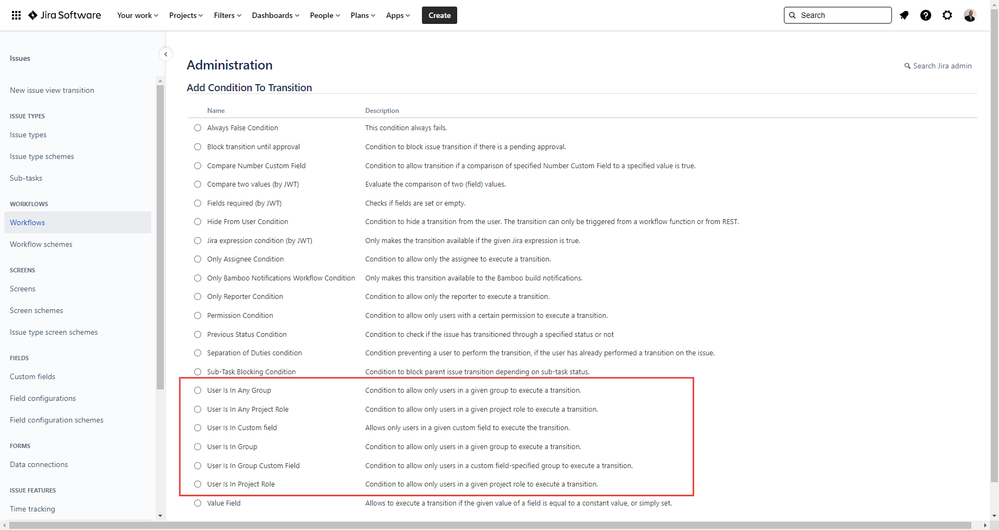Viewport: 999px width, 530px height.
Task: Click Only Bamboo Notifications Workflow Condition label
Action: coord(281,278)
